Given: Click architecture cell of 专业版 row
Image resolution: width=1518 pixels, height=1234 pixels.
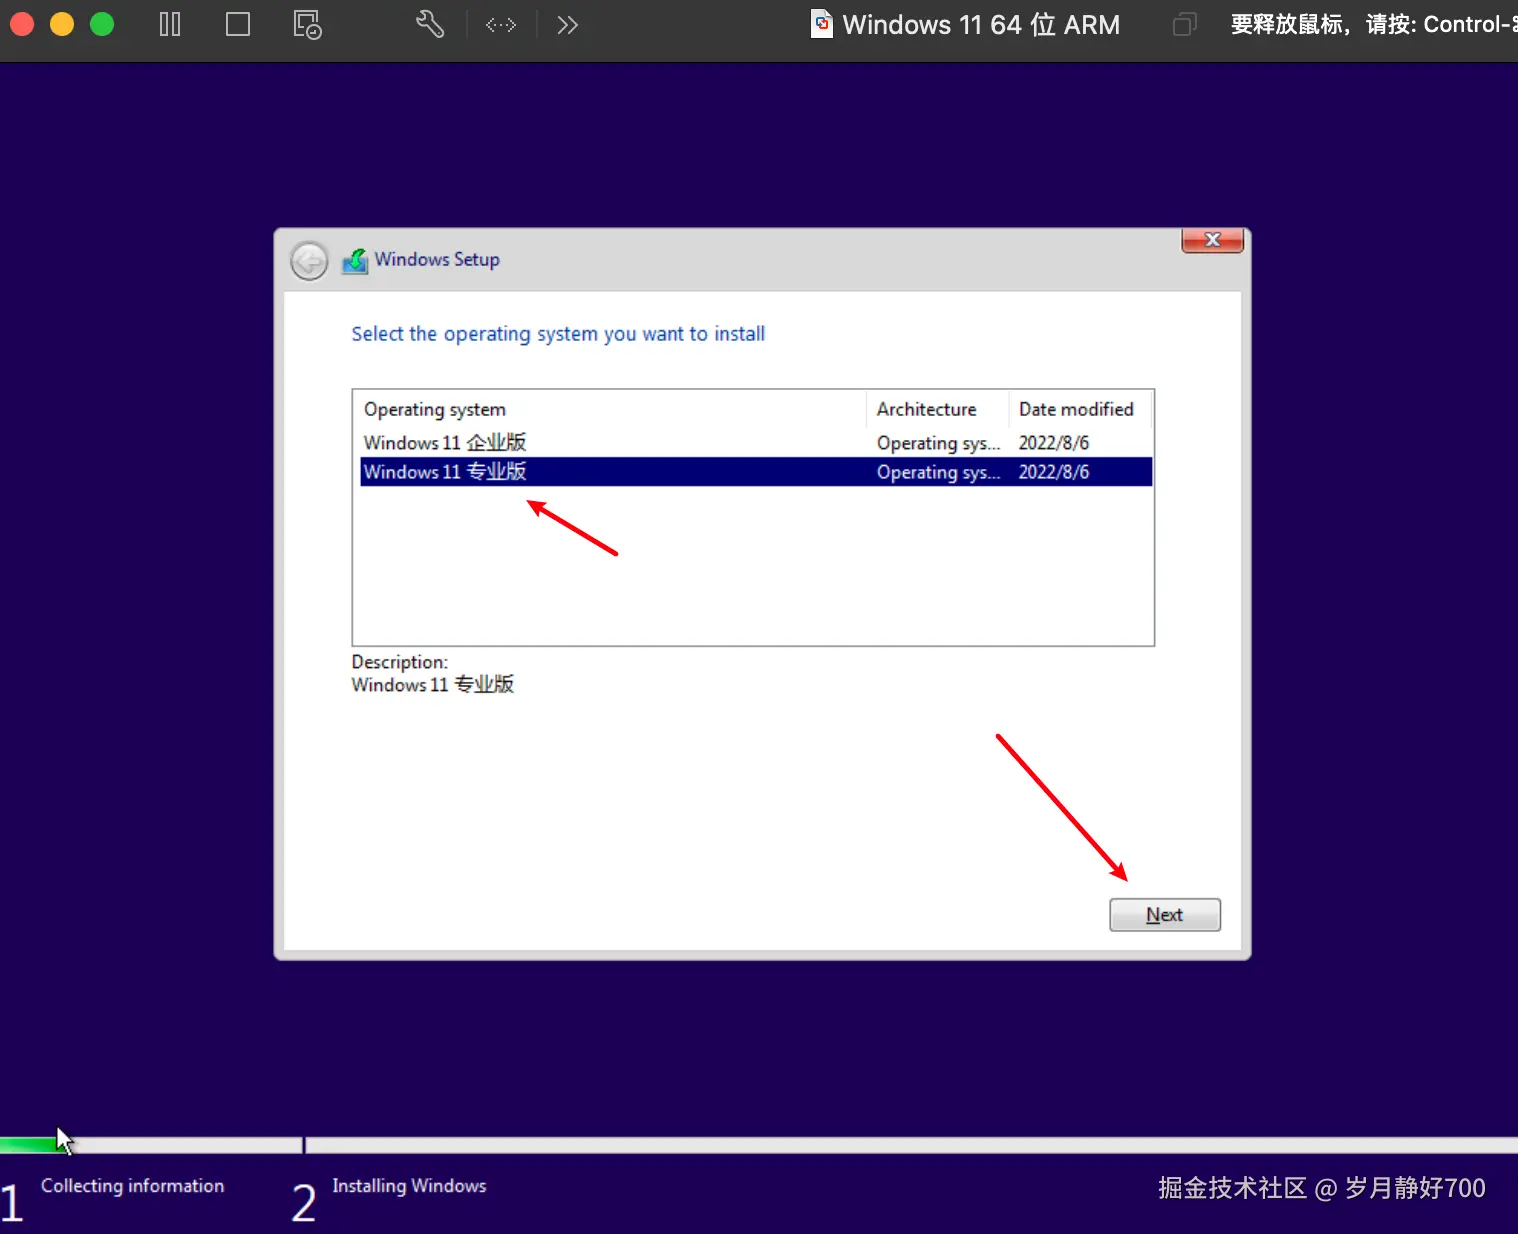Looking at the screenshot, I should pyautogui.click(x=938, y=472).
